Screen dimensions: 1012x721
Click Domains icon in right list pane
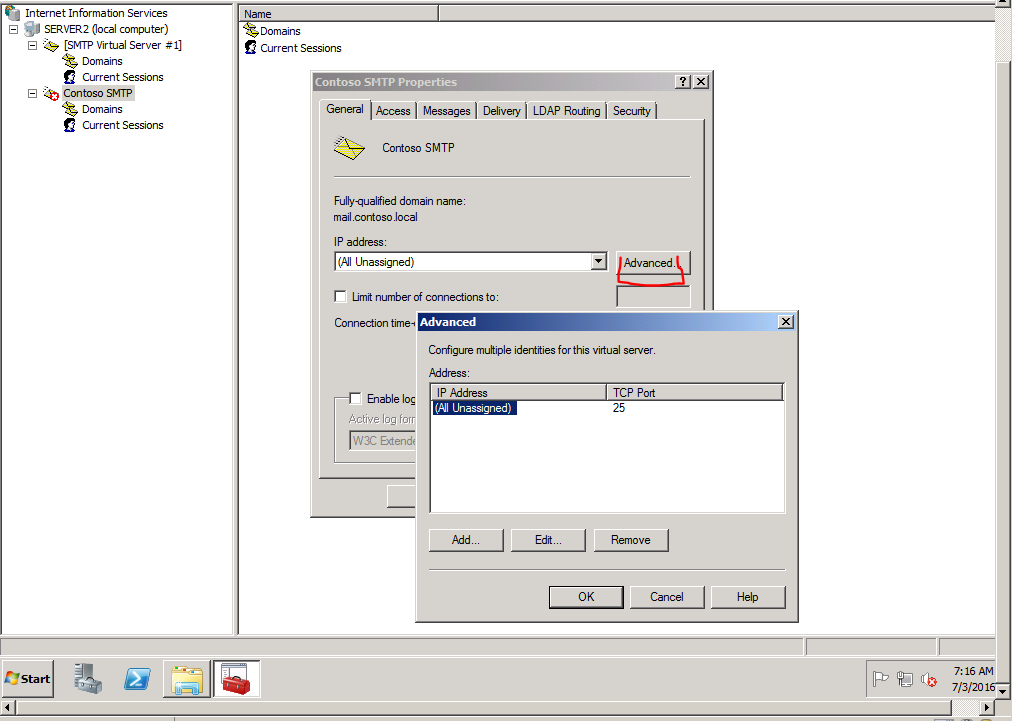250,30
